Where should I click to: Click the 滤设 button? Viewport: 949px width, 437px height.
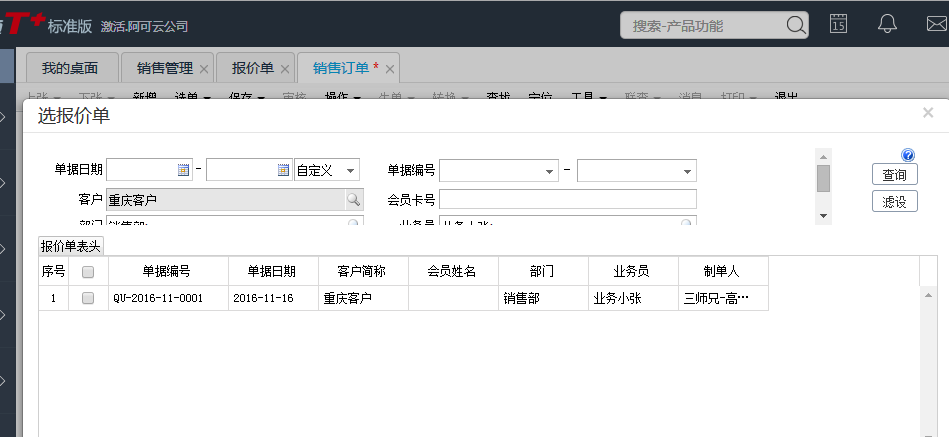pyautogui.click(x=895, y=201)
